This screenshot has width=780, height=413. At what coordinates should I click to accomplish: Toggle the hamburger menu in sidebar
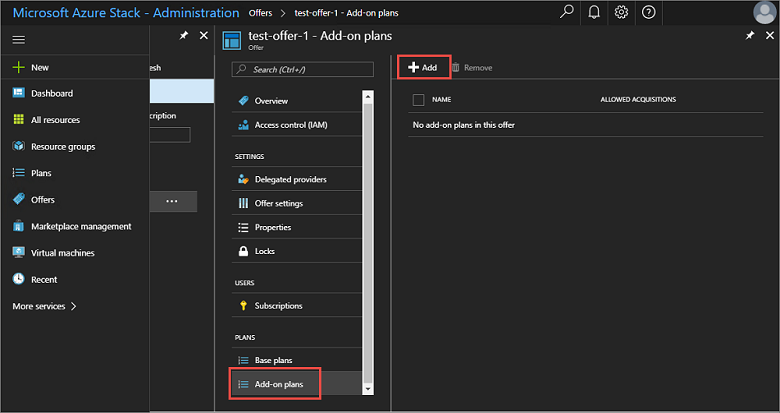18,38
